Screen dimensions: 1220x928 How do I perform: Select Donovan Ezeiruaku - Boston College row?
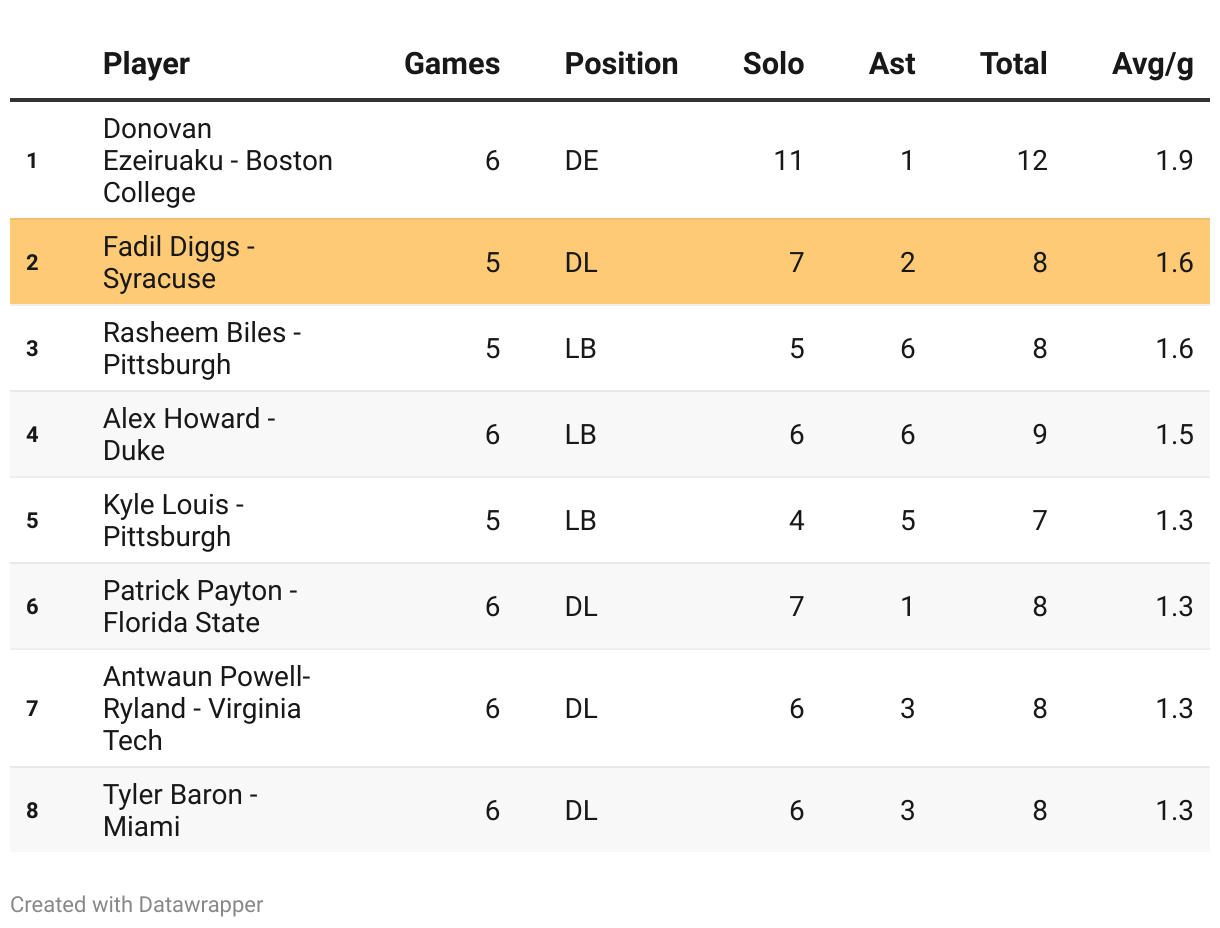(610, 160)
